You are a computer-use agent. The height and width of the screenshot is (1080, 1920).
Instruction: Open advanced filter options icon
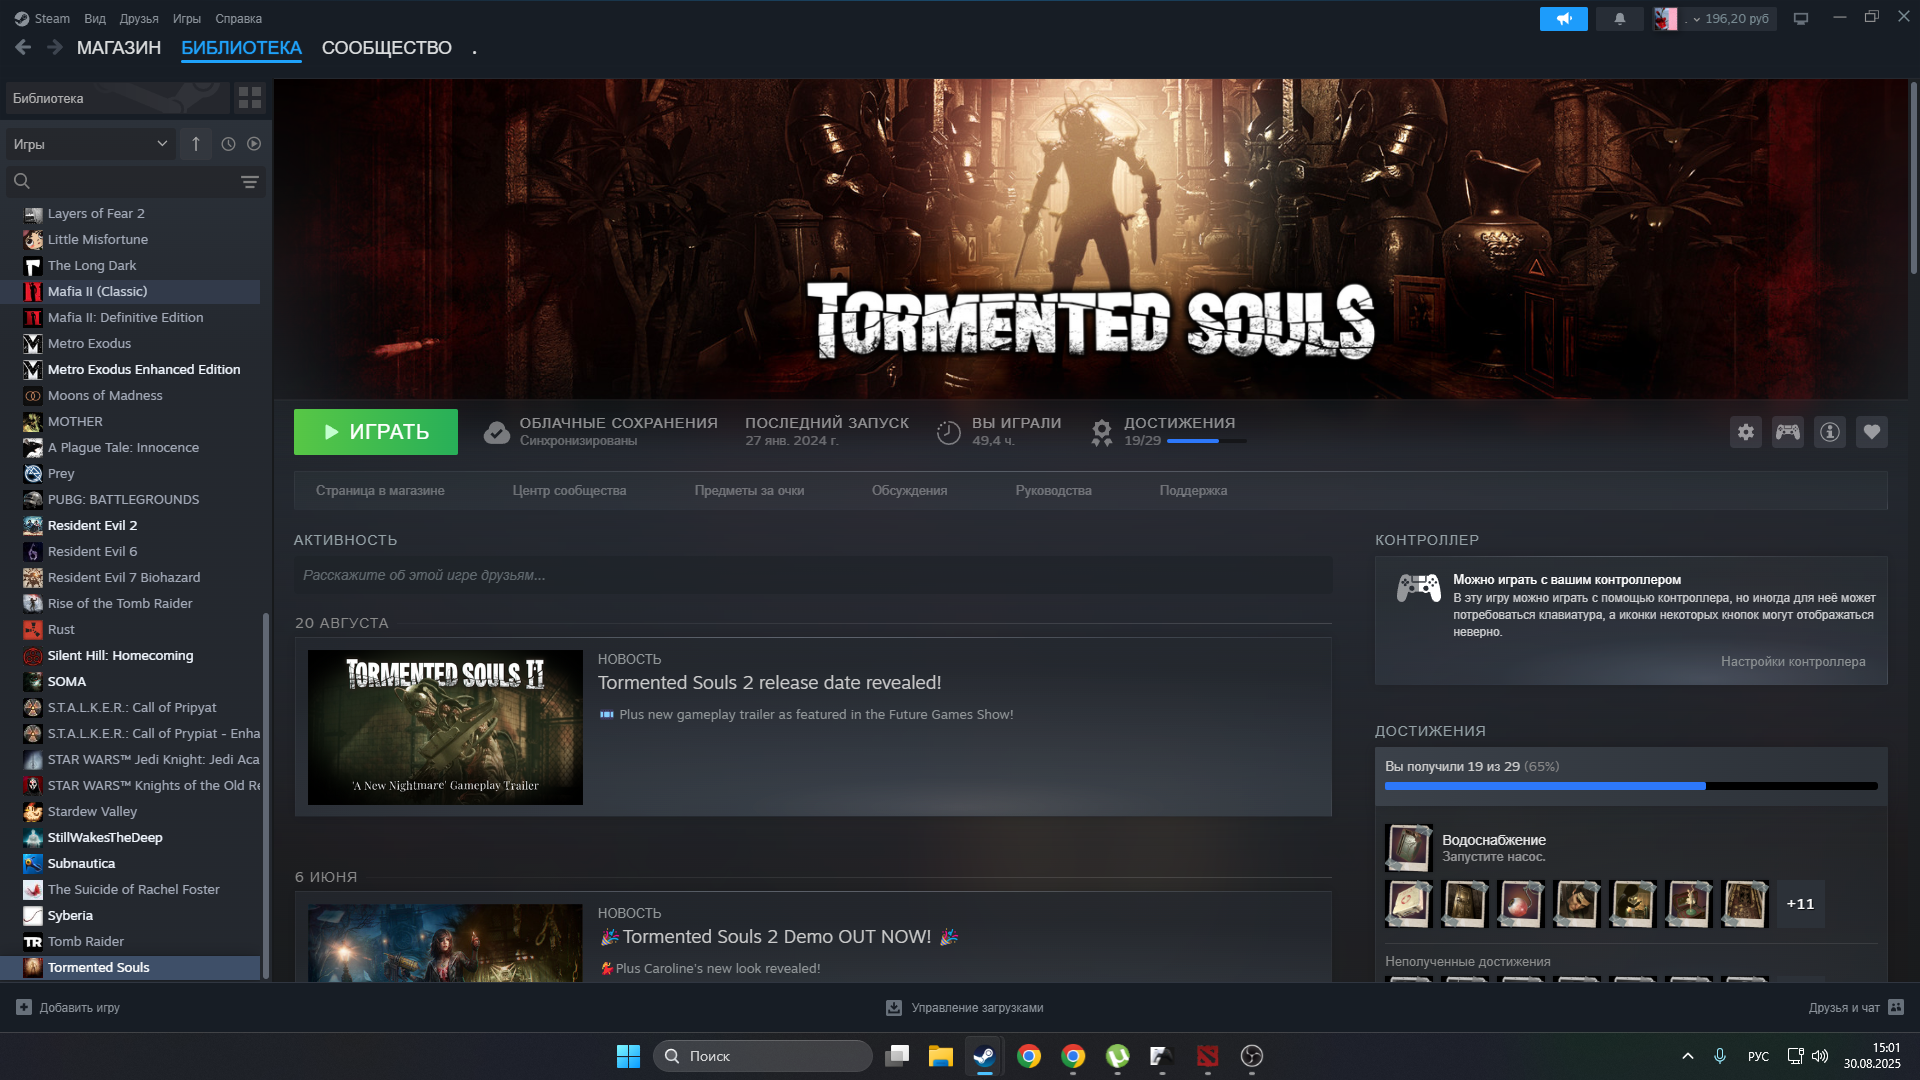249,182
